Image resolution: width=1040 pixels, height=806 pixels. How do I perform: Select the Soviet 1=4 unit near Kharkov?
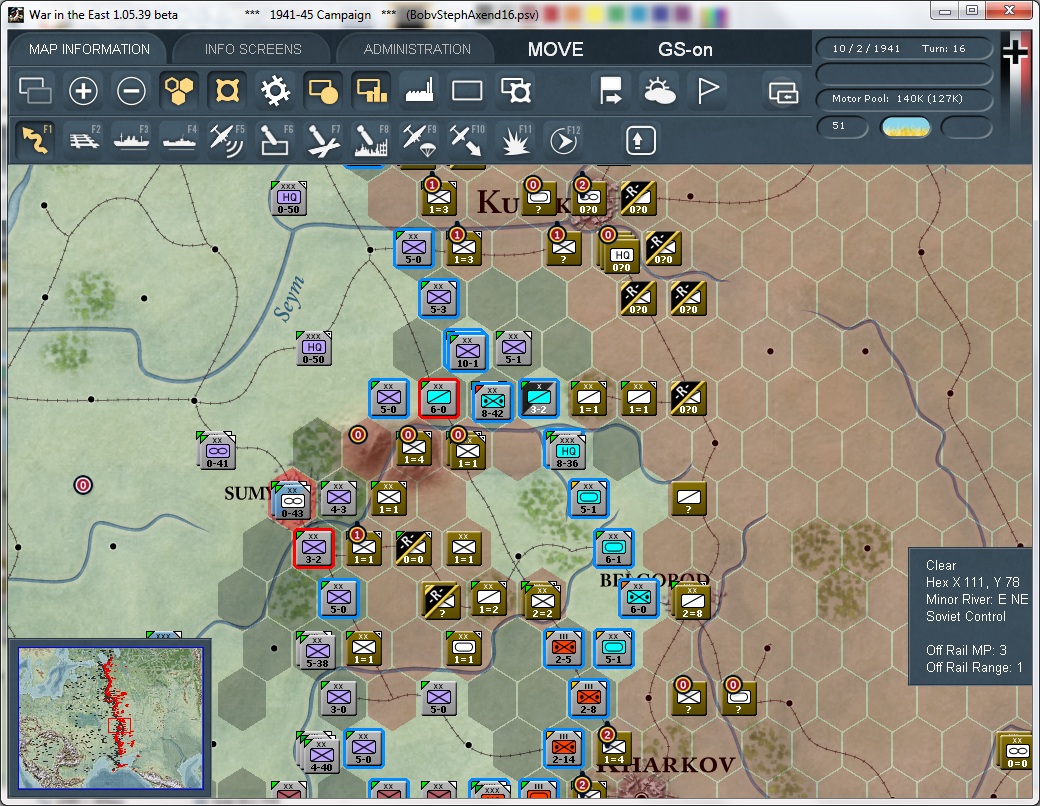614,748
